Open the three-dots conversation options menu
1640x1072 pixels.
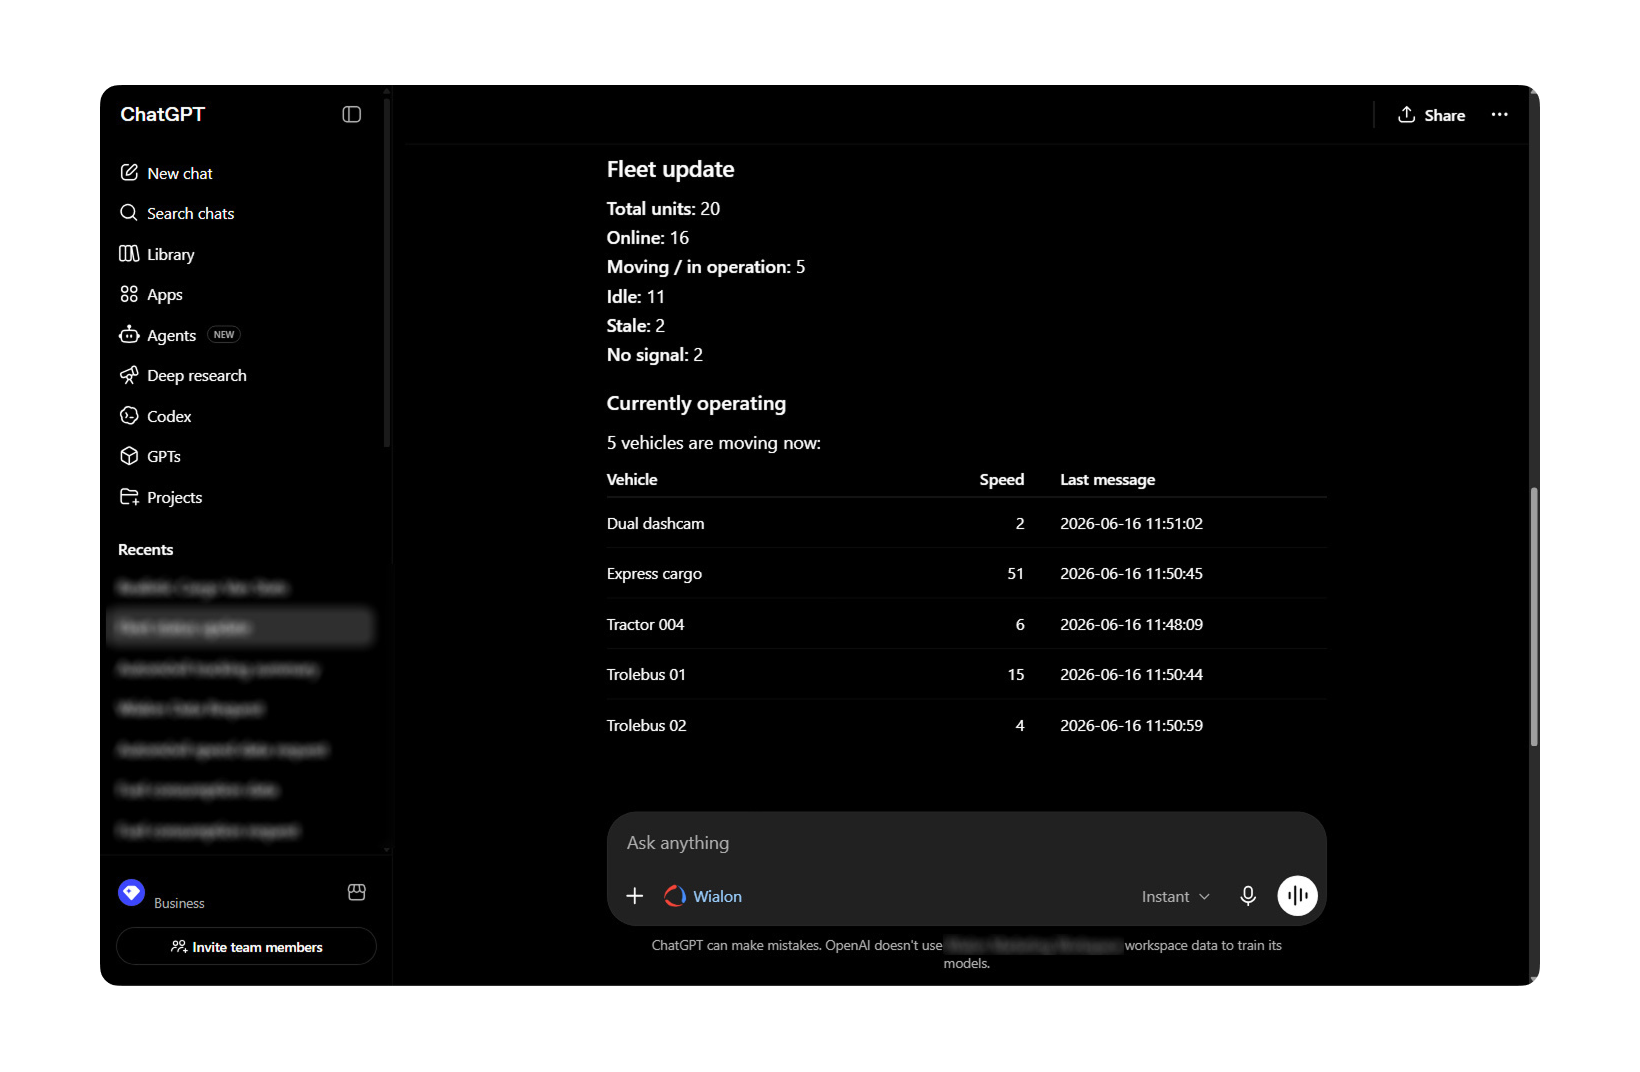tap(1499, 115)
